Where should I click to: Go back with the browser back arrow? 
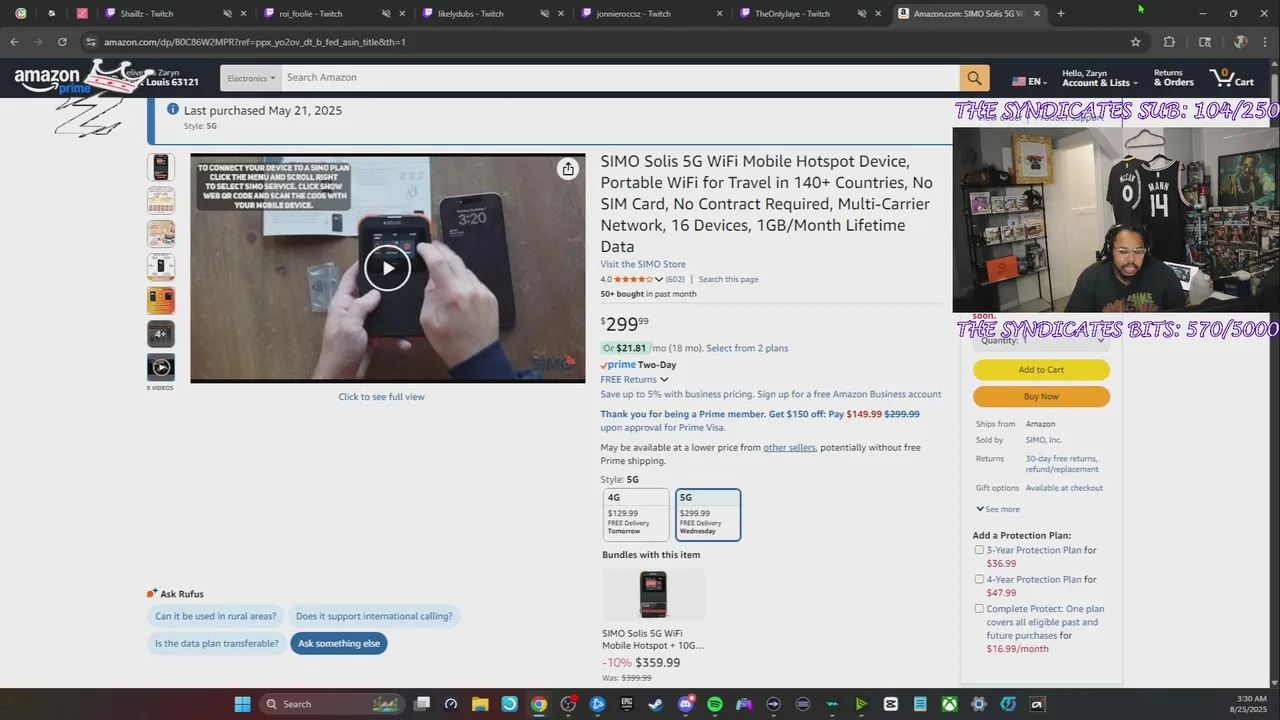point(14,42)
